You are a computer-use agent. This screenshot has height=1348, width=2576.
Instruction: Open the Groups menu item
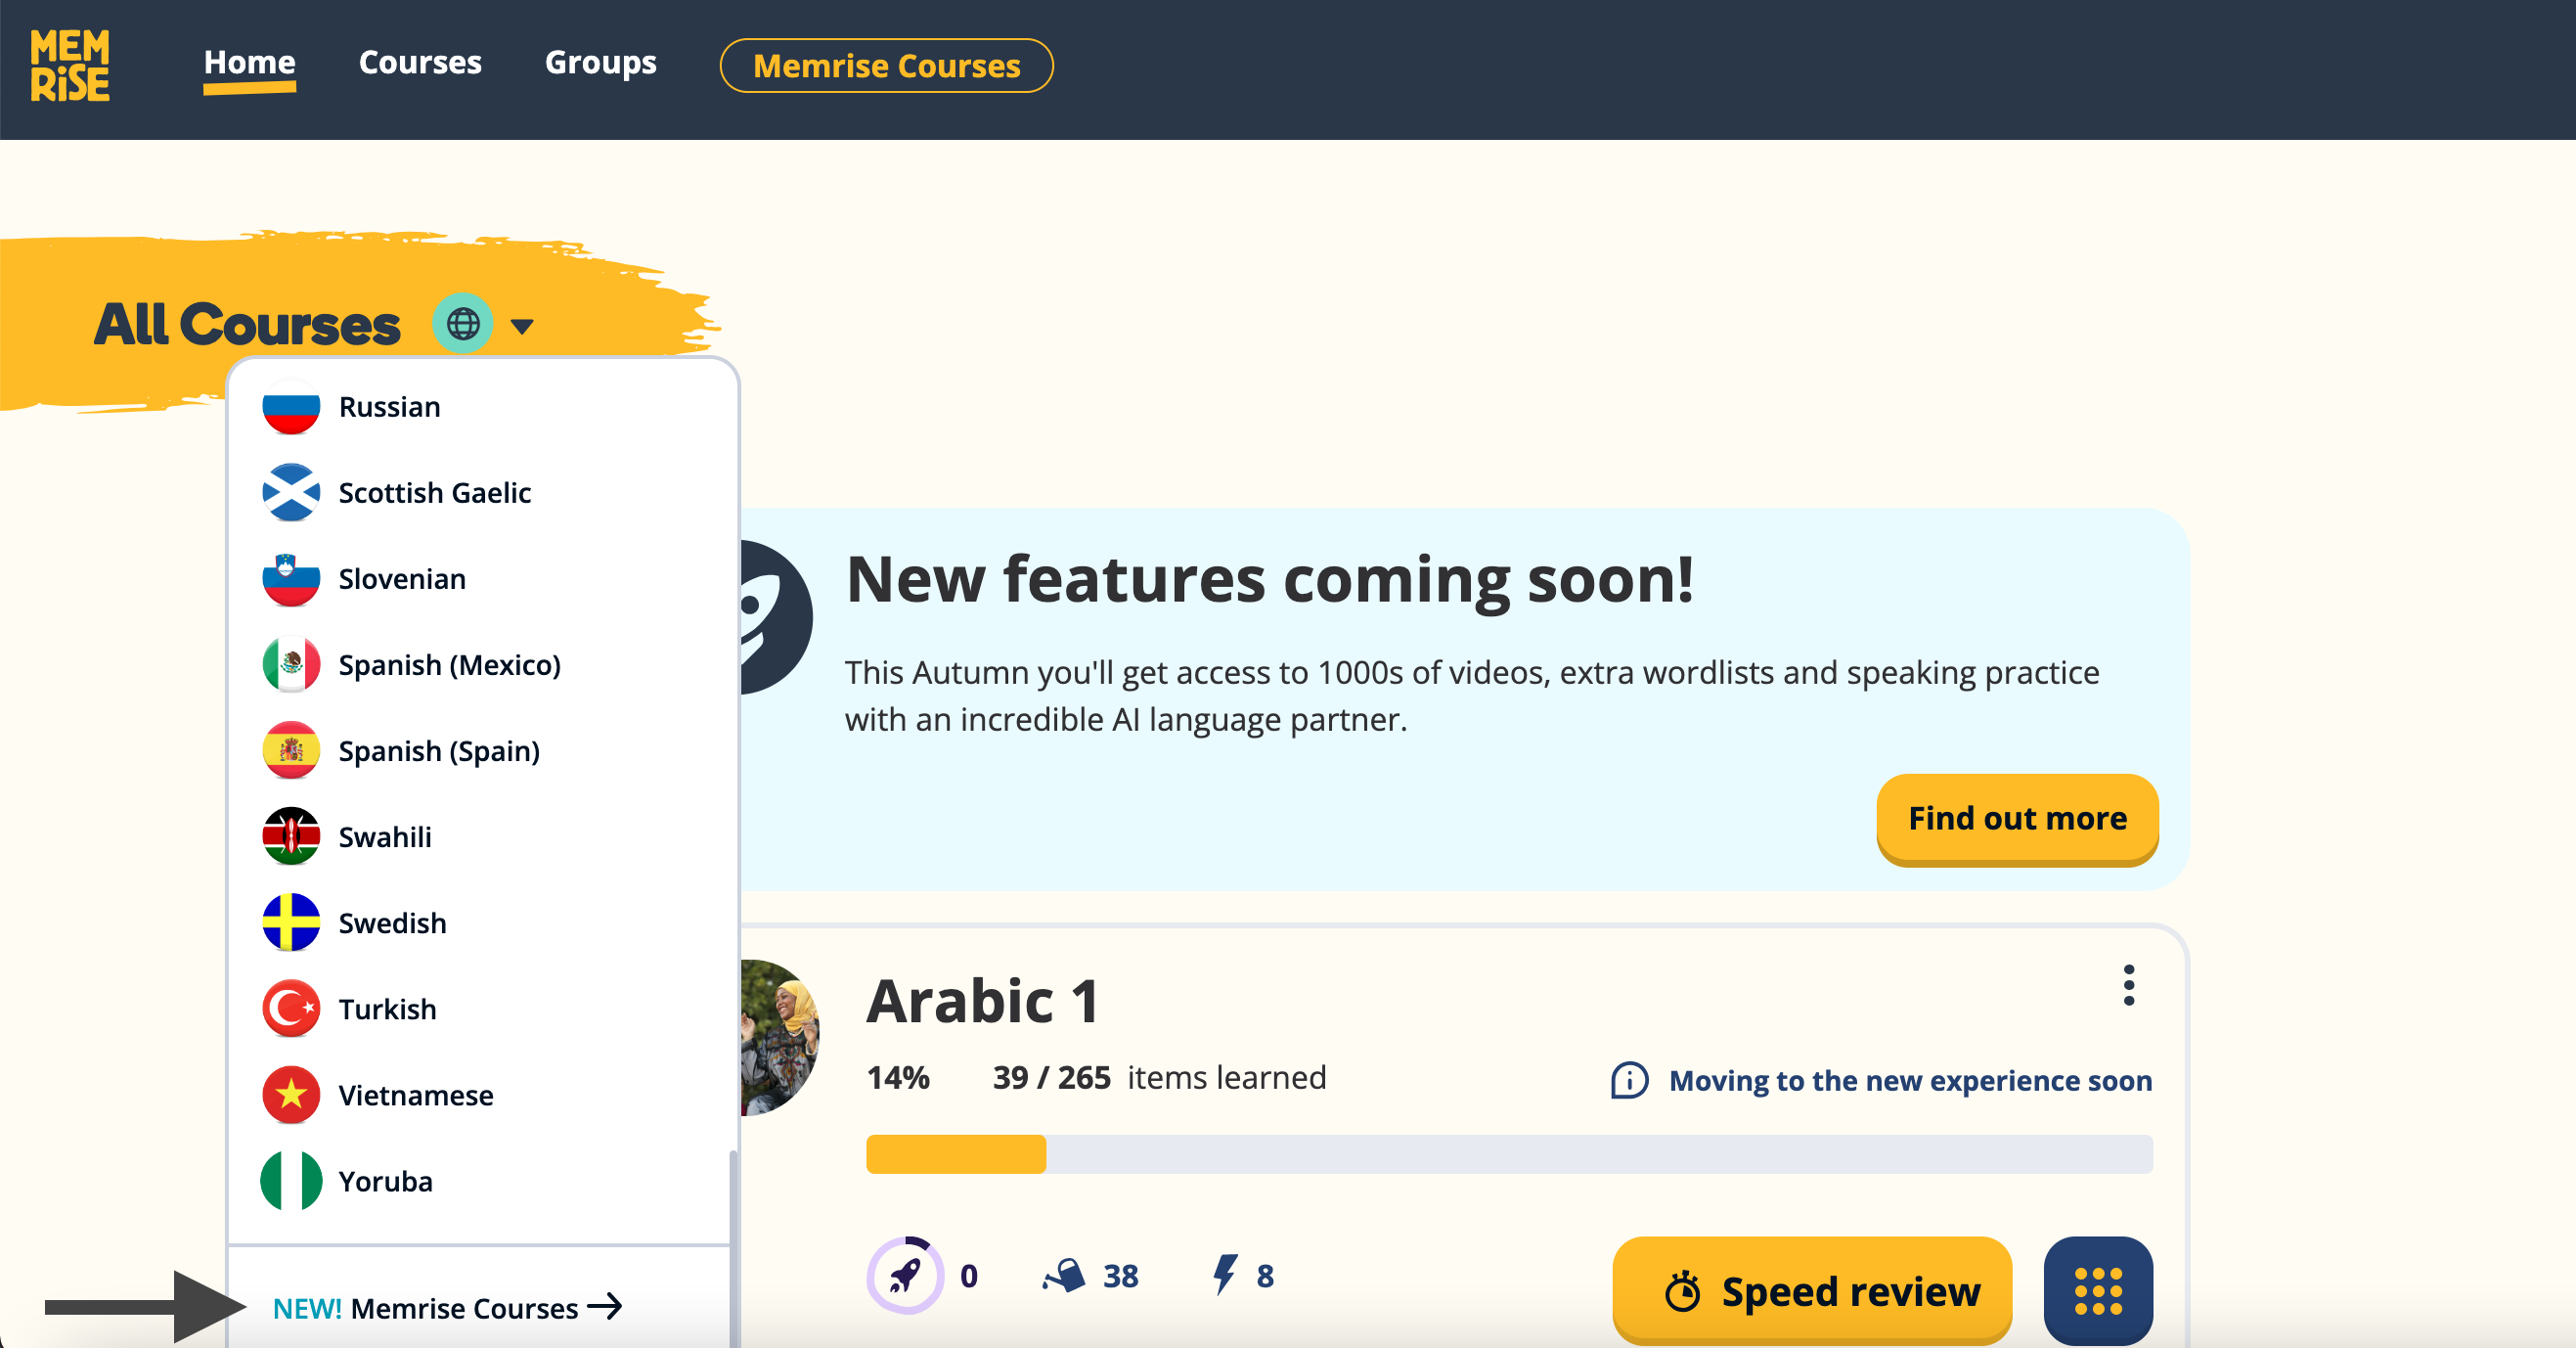coord(600,62)
